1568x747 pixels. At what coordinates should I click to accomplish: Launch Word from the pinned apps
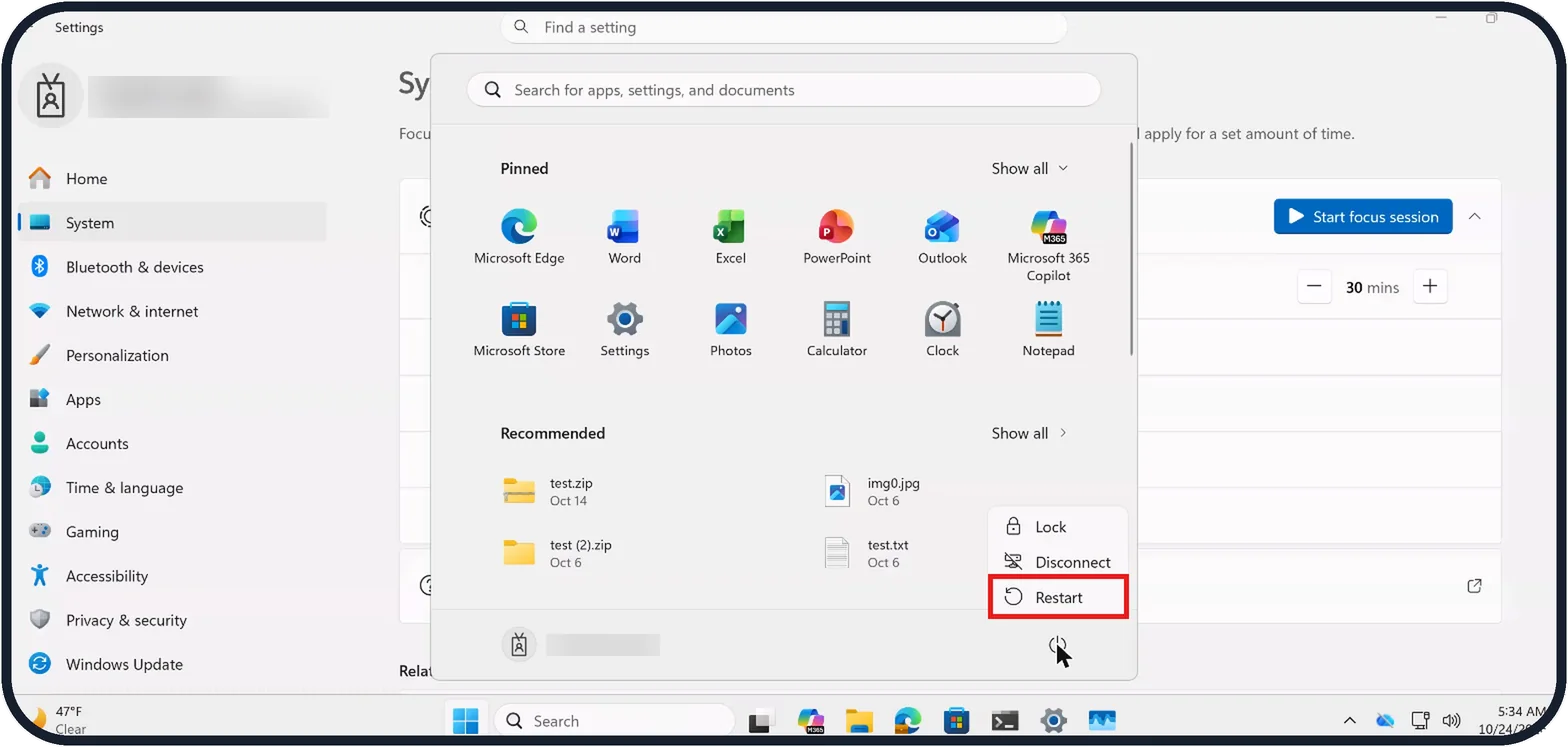[624, 237]
